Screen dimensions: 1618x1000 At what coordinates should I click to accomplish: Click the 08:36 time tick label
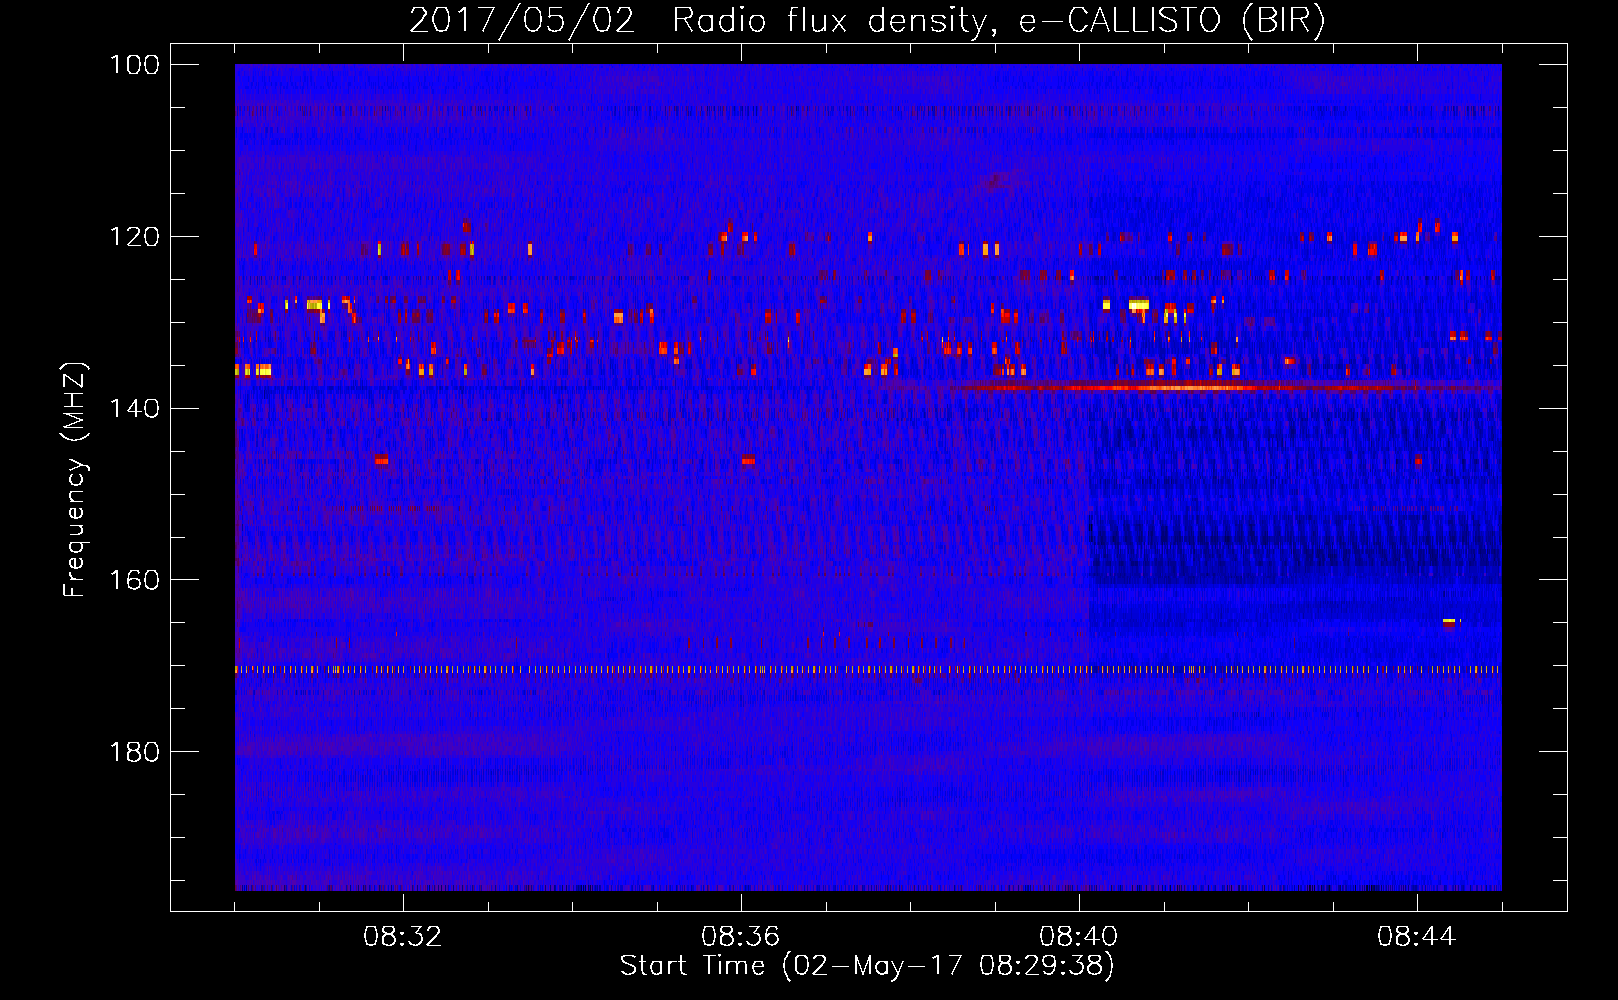point(741,937)
